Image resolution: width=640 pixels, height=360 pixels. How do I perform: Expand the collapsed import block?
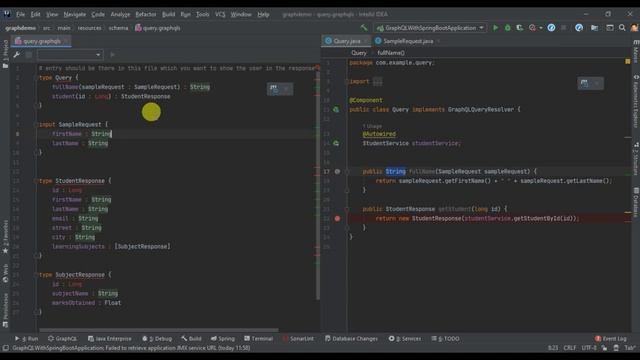click(378, 82)
